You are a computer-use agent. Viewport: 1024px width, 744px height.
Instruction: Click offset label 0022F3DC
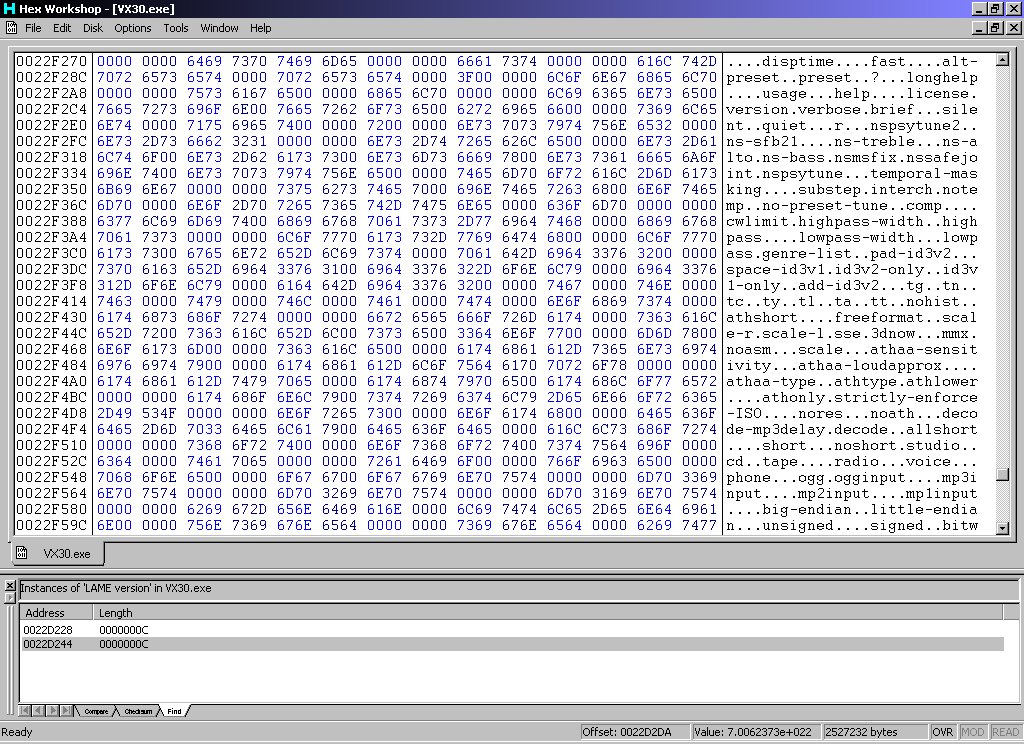point(51,269)
